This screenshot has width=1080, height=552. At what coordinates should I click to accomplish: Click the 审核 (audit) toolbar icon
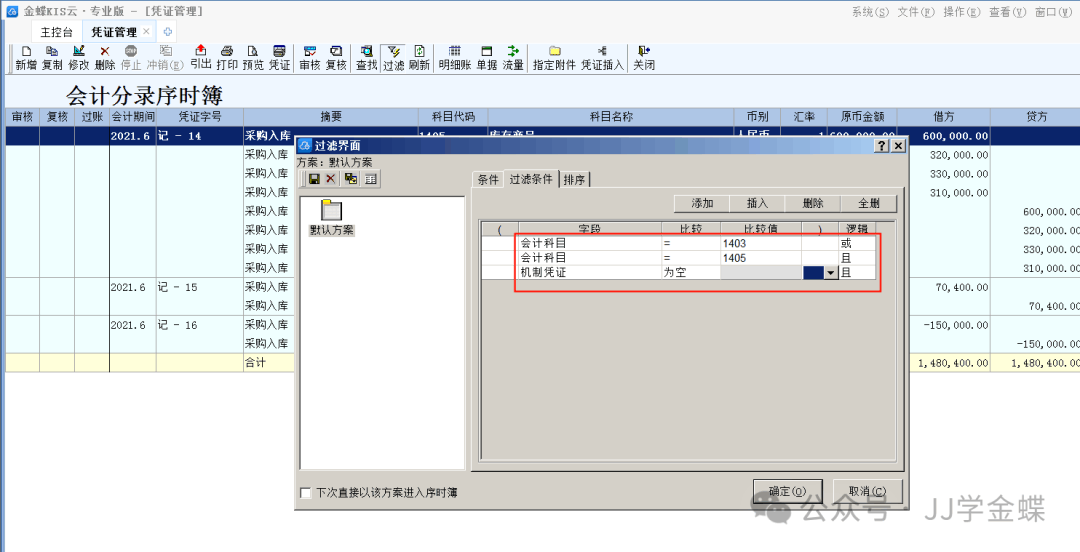(309, 57)
